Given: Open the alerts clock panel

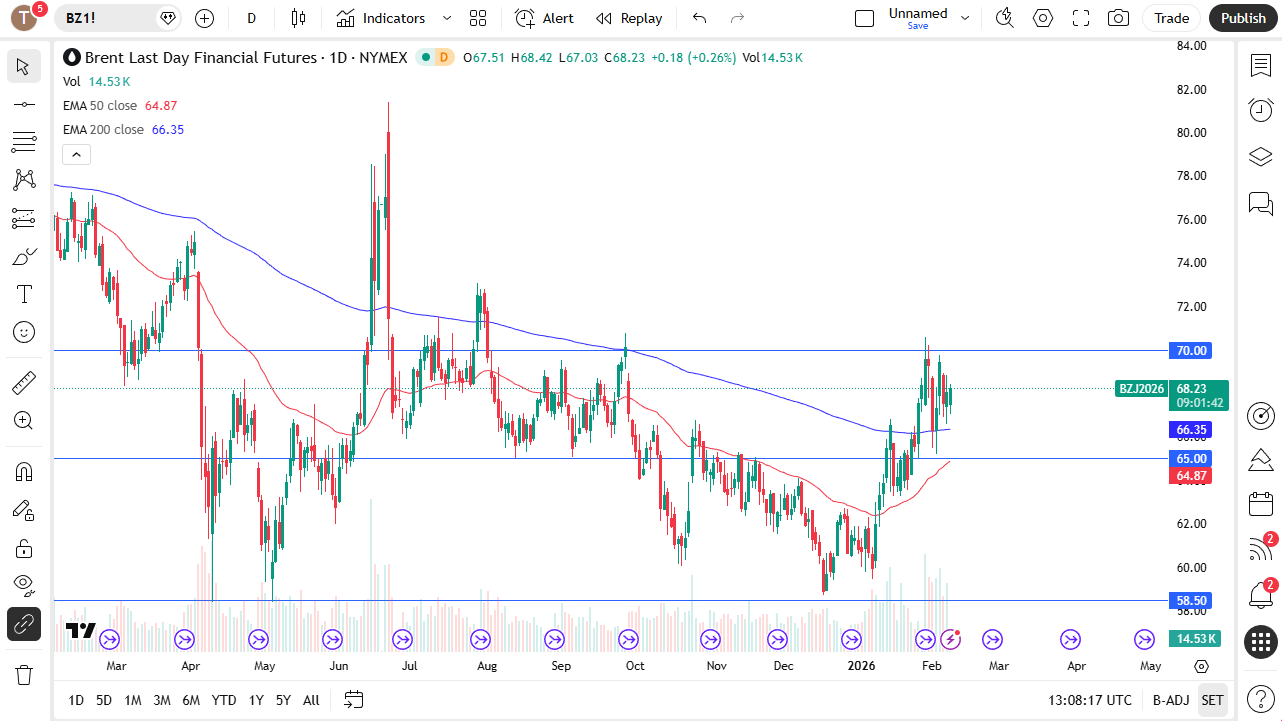Looking at the screenshot, I should [x=1261, y=110].
